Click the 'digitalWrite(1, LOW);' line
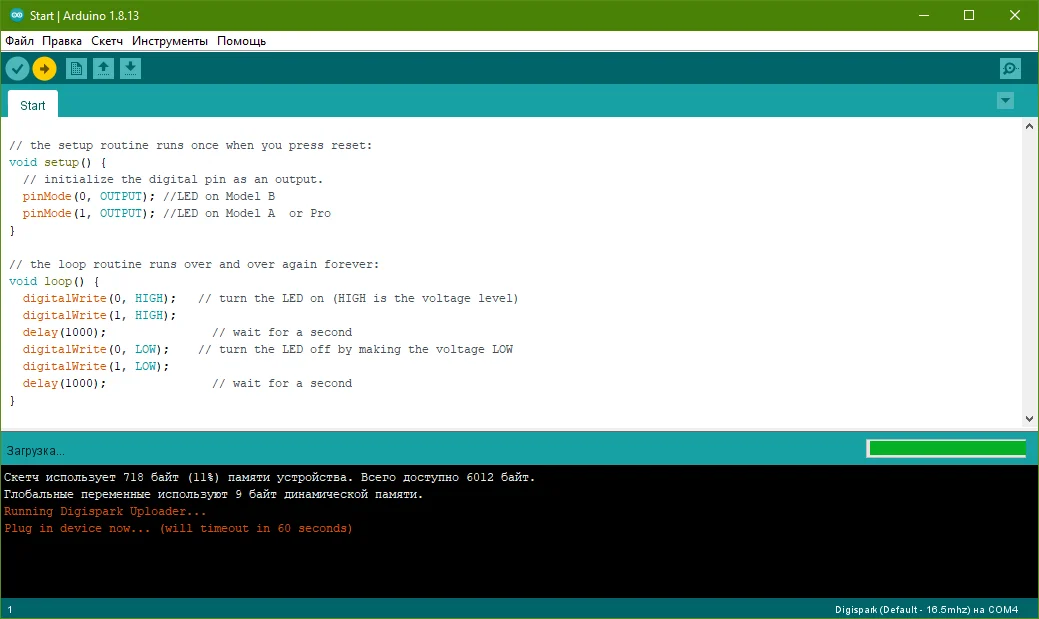 (x=95, y=366)
